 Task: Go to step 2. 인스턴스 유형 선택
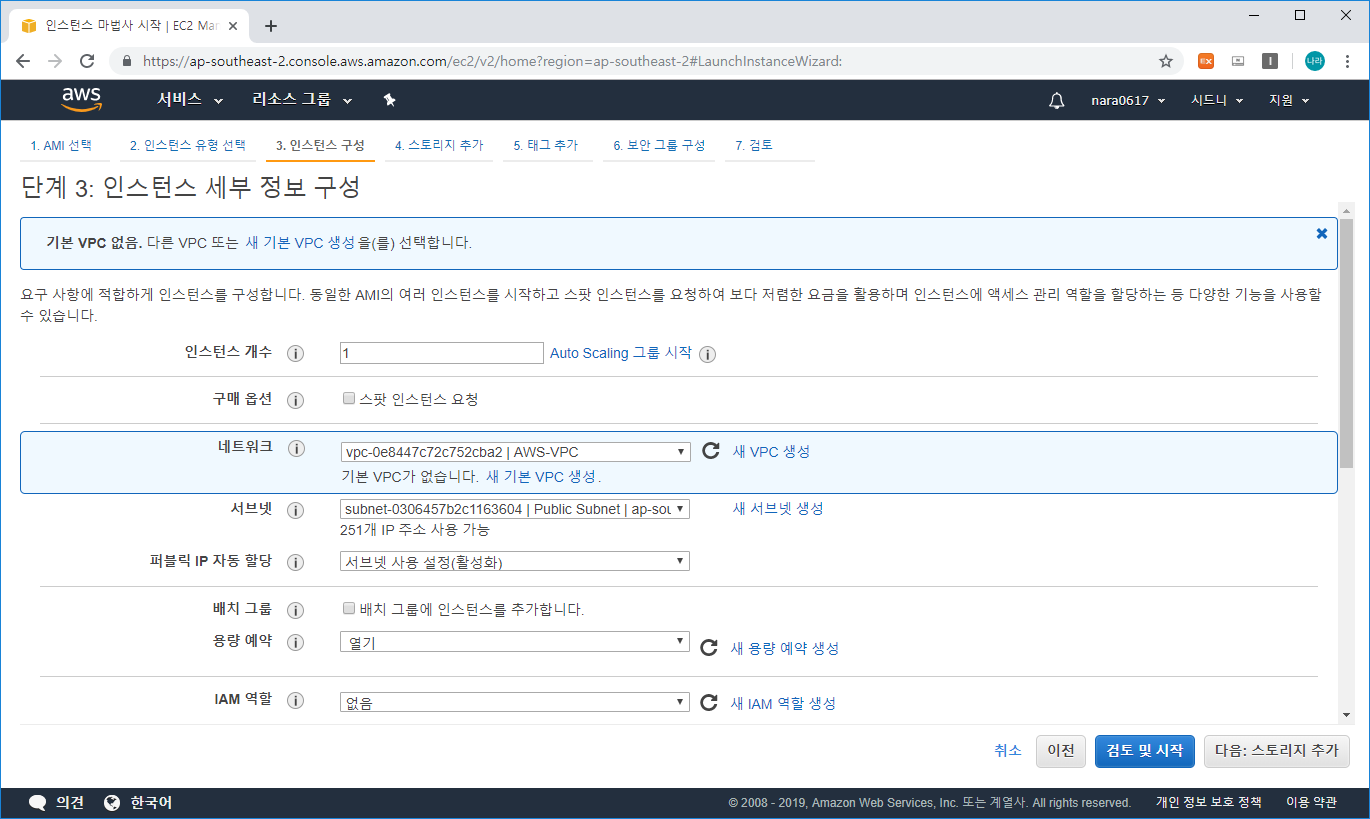(188, 146)
